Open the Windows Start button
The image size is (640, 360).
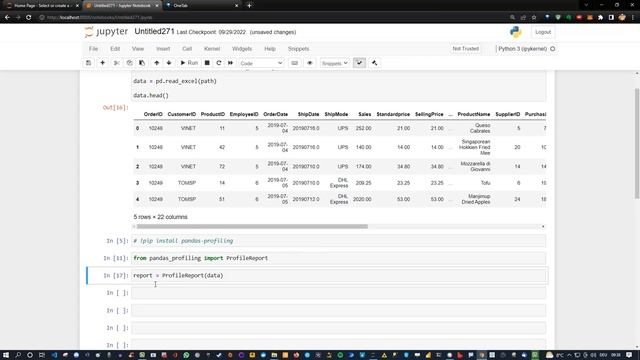pyautogui.click(x=6, y=355)
